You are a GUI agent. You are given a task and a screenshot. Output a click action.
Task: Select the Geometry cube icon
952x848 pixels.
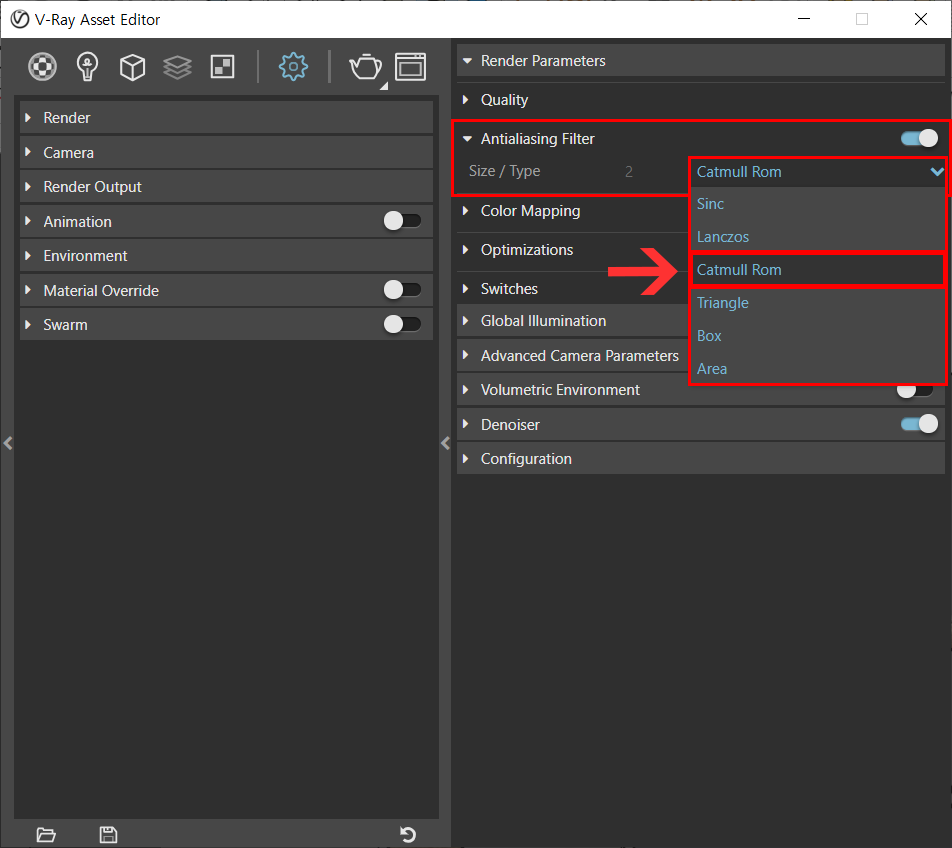pyautogui.click(x=132, y=67)
